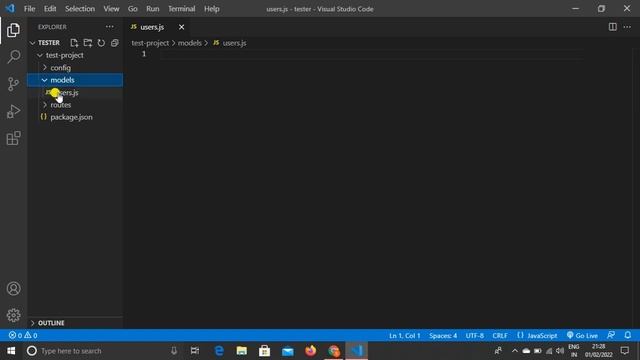Change encoding via UTF-8 indicator

[475, 336]
